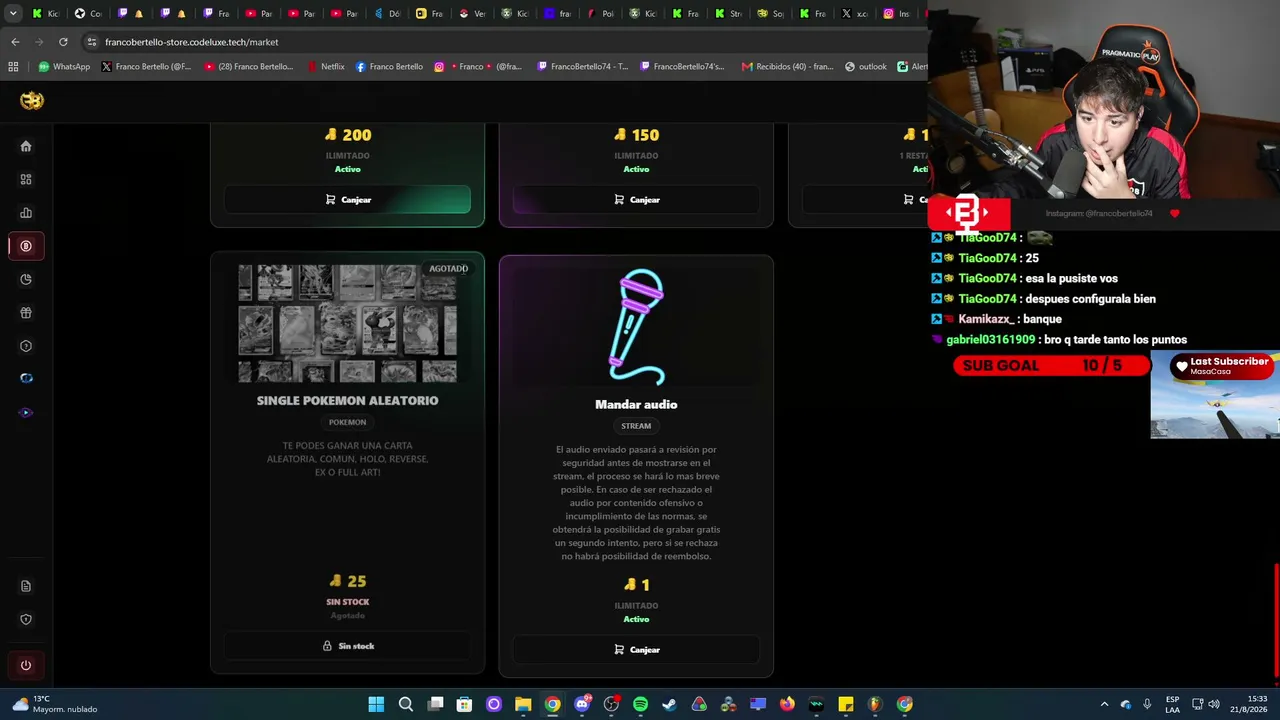
Task: Go back with the browser back arrow
Action: click(x=15, y=42)
